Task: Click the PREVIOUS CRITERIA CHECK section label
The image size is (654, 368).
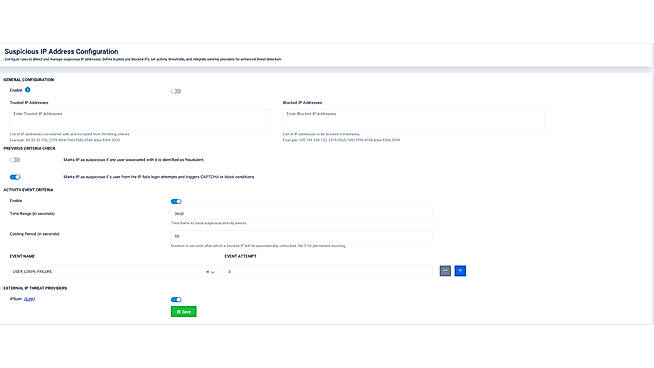Action: [x=30, y=149]
